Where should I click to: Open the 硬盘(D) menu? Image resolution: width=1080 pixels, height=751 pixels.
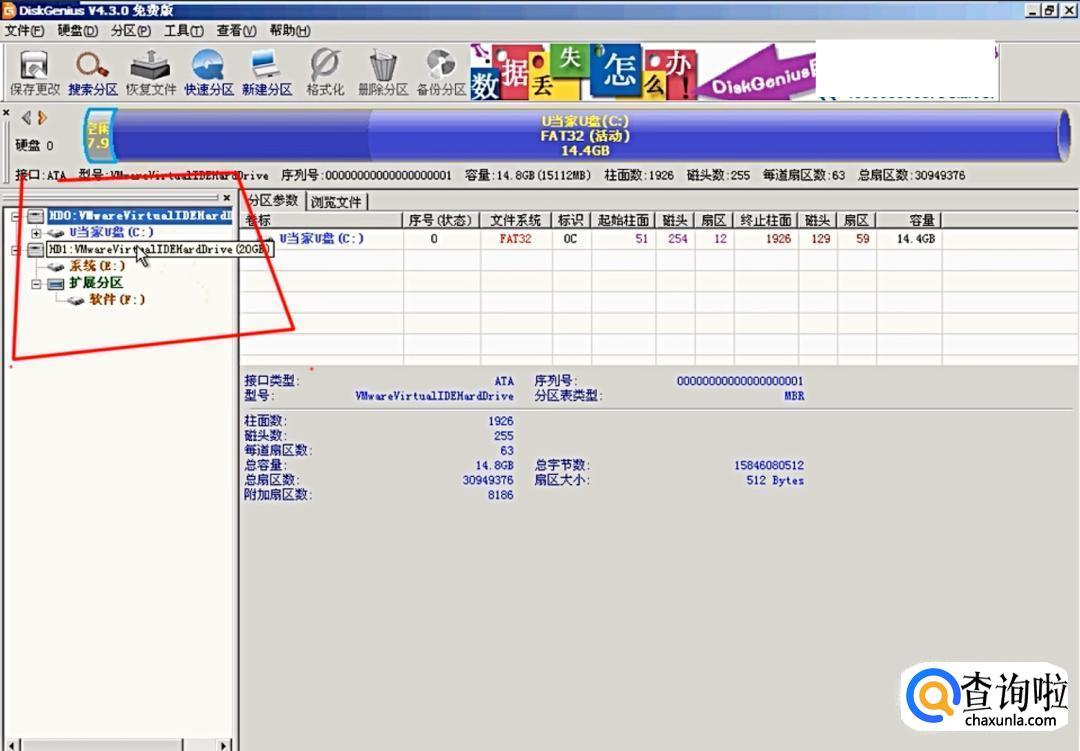tap(77, 31)
